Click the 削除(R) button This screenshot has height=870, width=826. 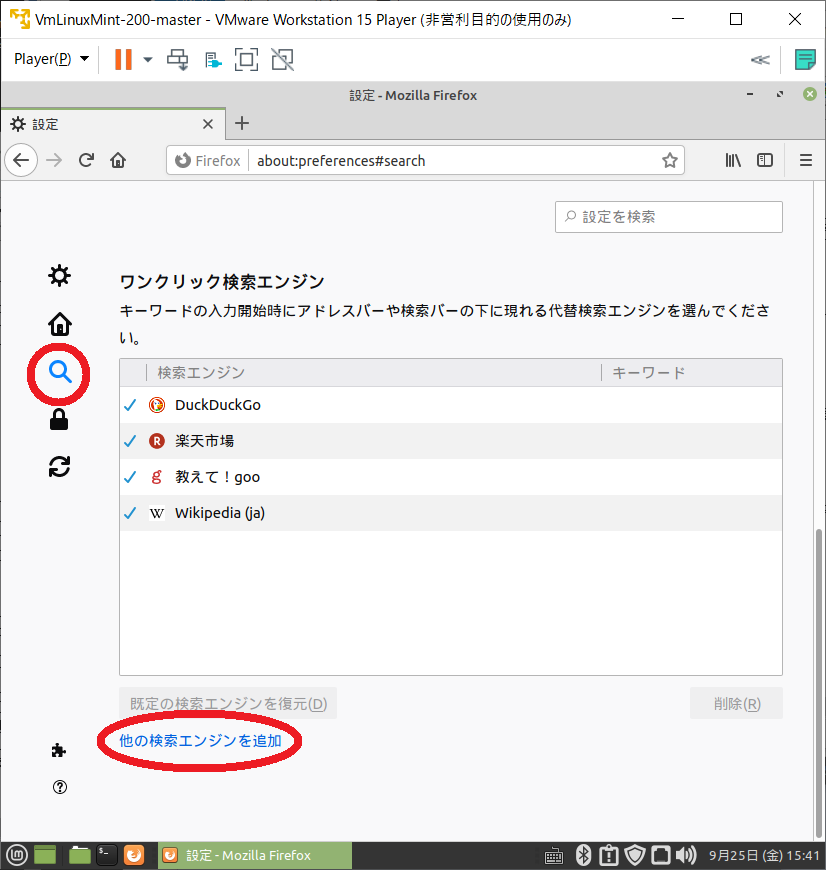tap(736, 704)
